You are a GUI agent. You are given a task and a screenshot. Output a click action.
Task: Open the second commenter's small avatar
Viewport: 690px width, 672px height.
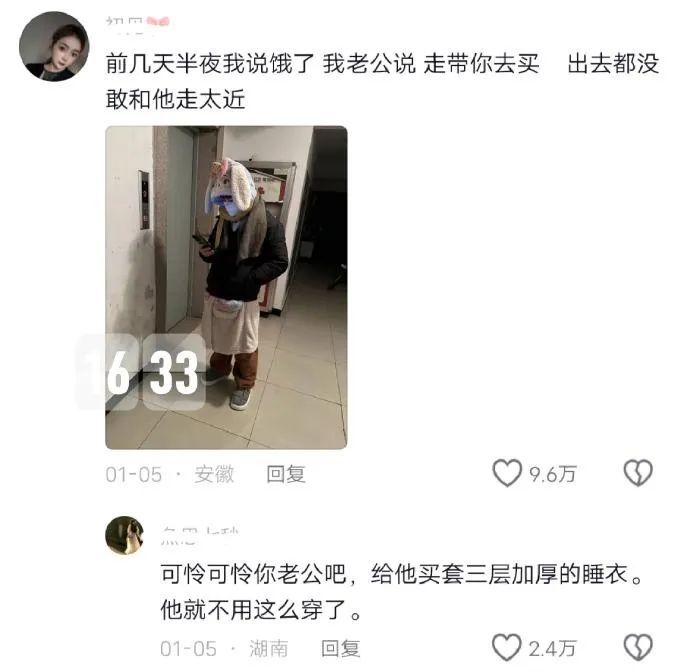pyautogui.click(x=125, y=536)
